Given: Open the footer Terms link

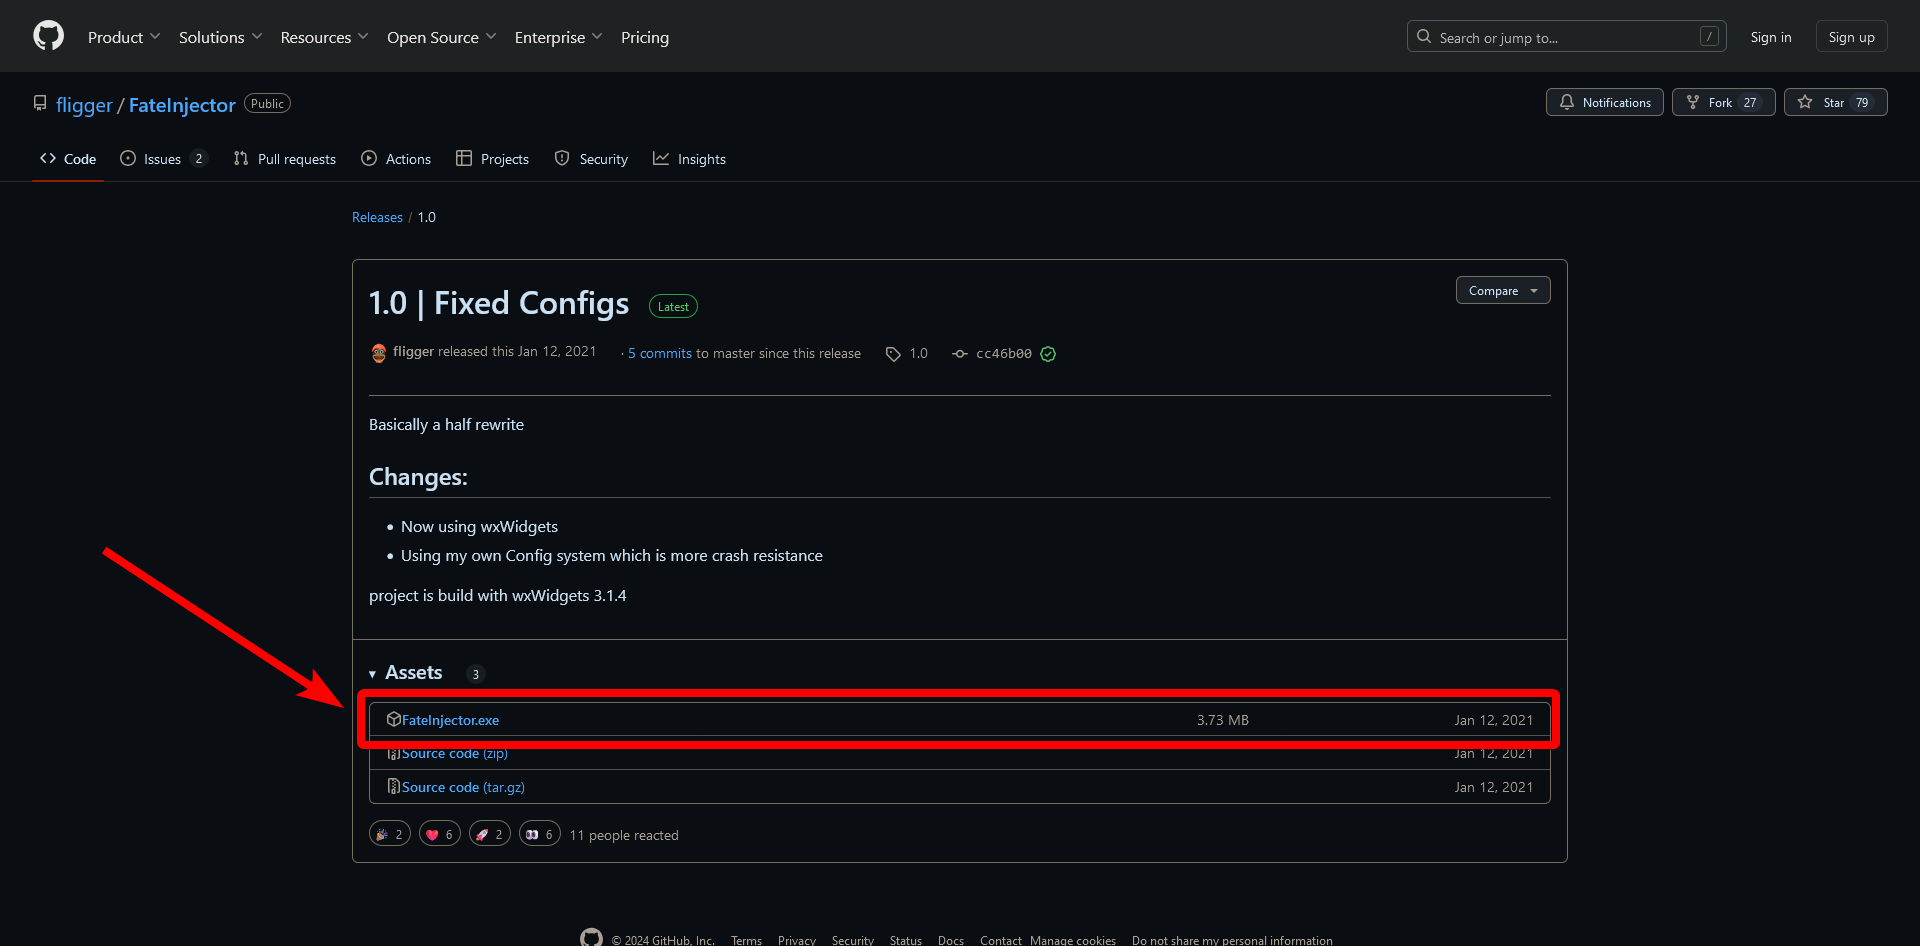Looking at the screenshot, I should [x=746, y=940].
